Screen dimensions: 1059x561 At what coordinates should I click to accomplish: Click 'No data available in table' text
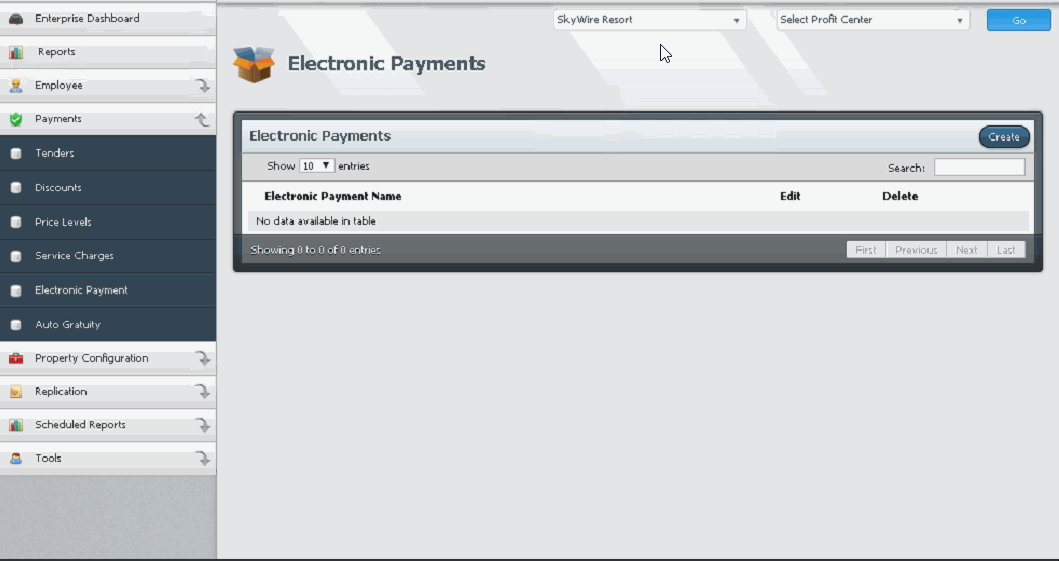[316, 221]
